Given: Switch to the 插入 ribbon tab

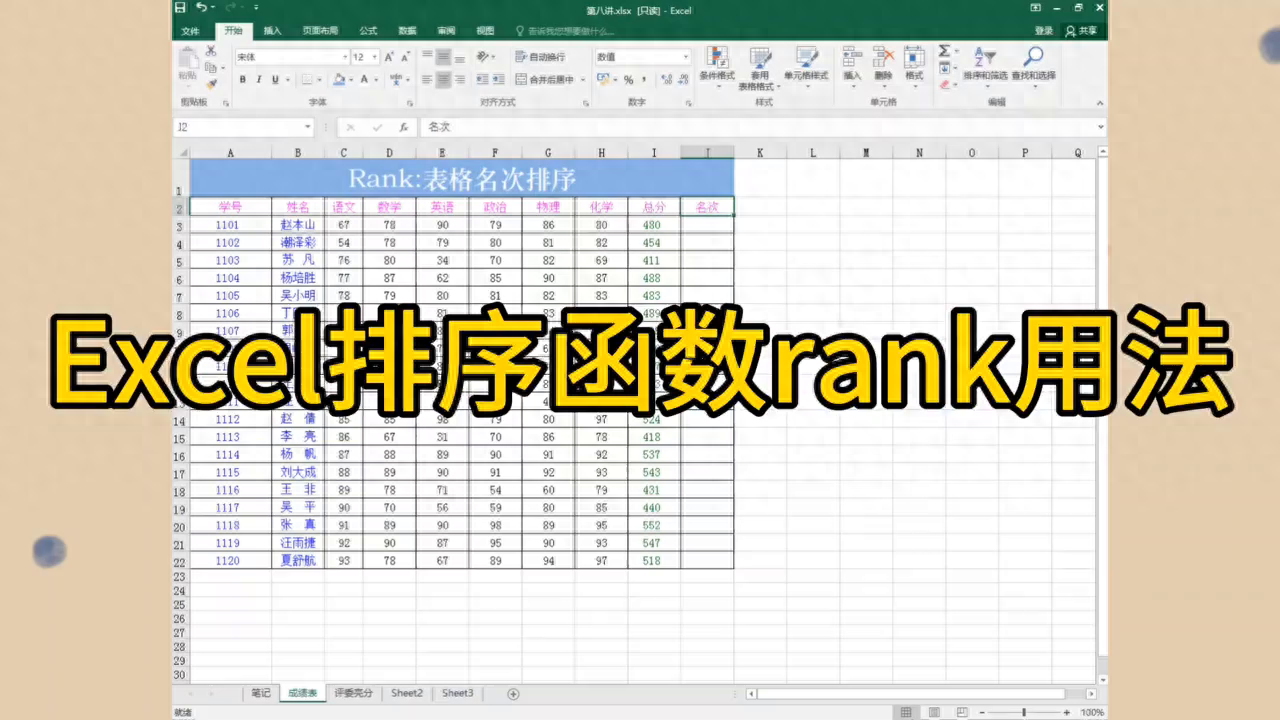Looking at the screenshot, I should [x=272, y=31].
